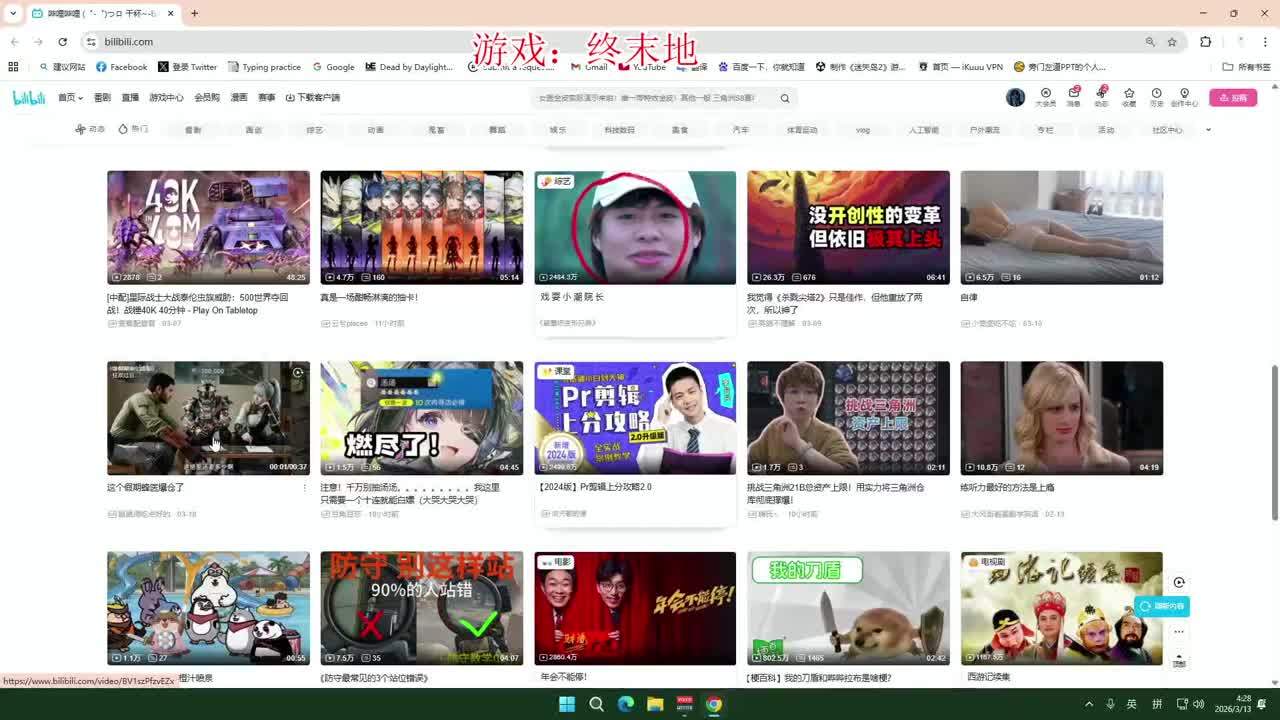This screenshot has height=720, width=1280.
Task: Bookmark this page with the star icon
Action: click(x=1172, y=42)
